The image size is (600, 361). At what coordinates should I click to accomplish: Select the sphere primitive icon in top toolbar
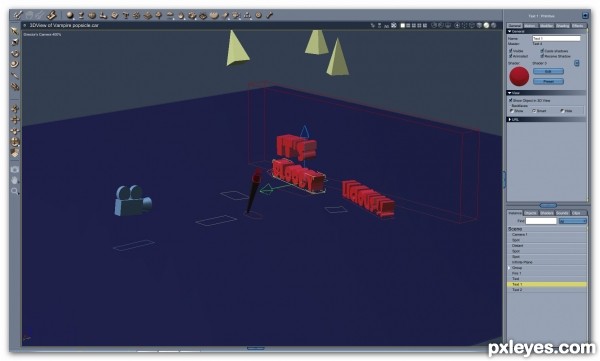pos(70,15)
